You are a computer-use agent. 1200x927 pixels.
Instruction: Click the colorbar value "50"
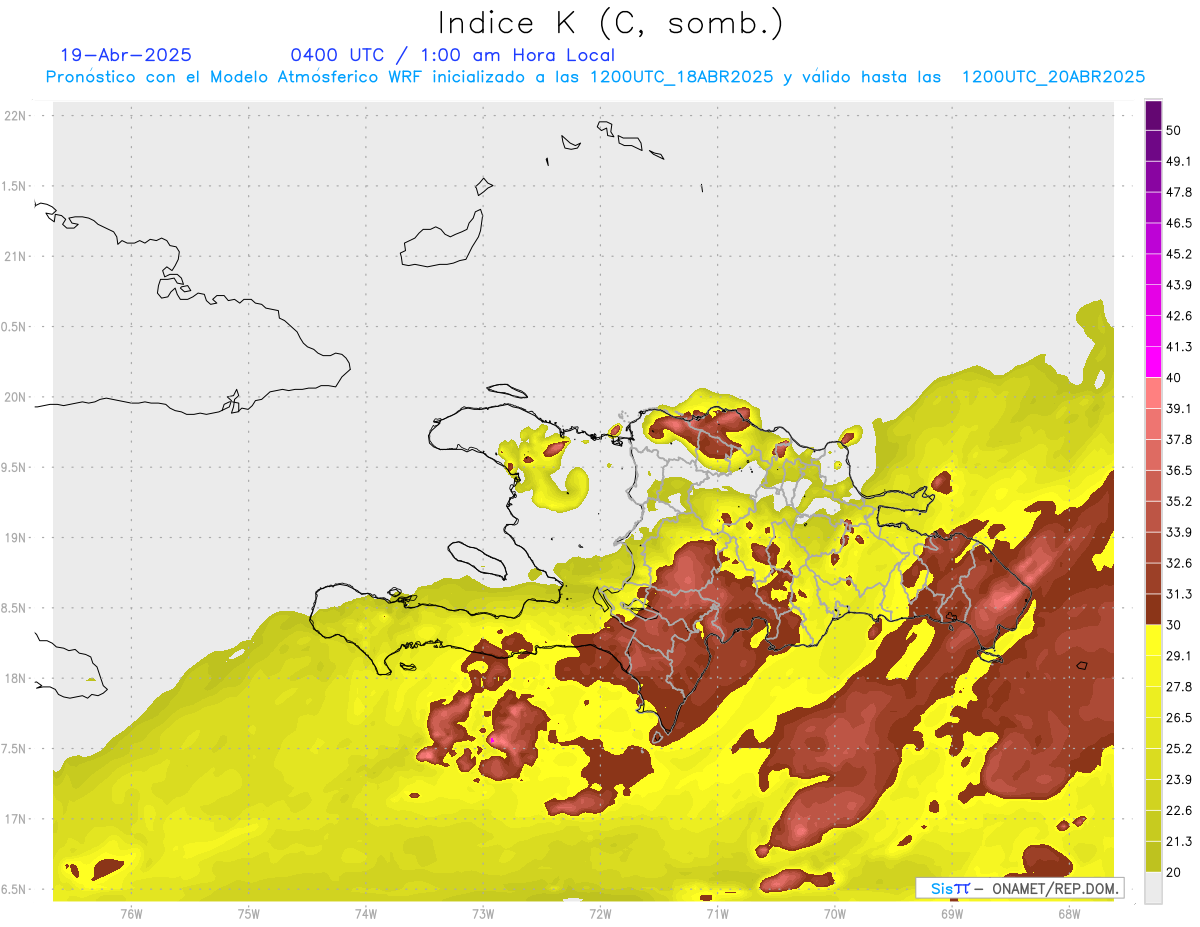pos(1175,131)
